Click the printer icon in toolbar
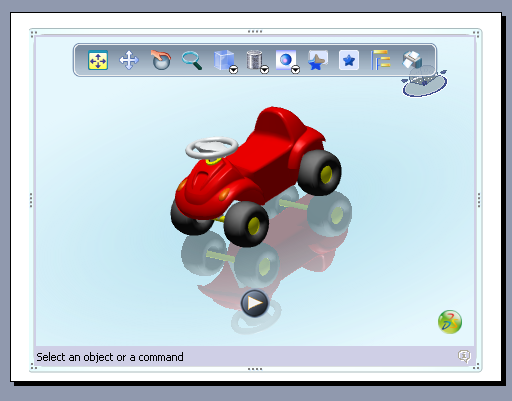The height and width of the screenshot is (401, 512). coord(412,60)
